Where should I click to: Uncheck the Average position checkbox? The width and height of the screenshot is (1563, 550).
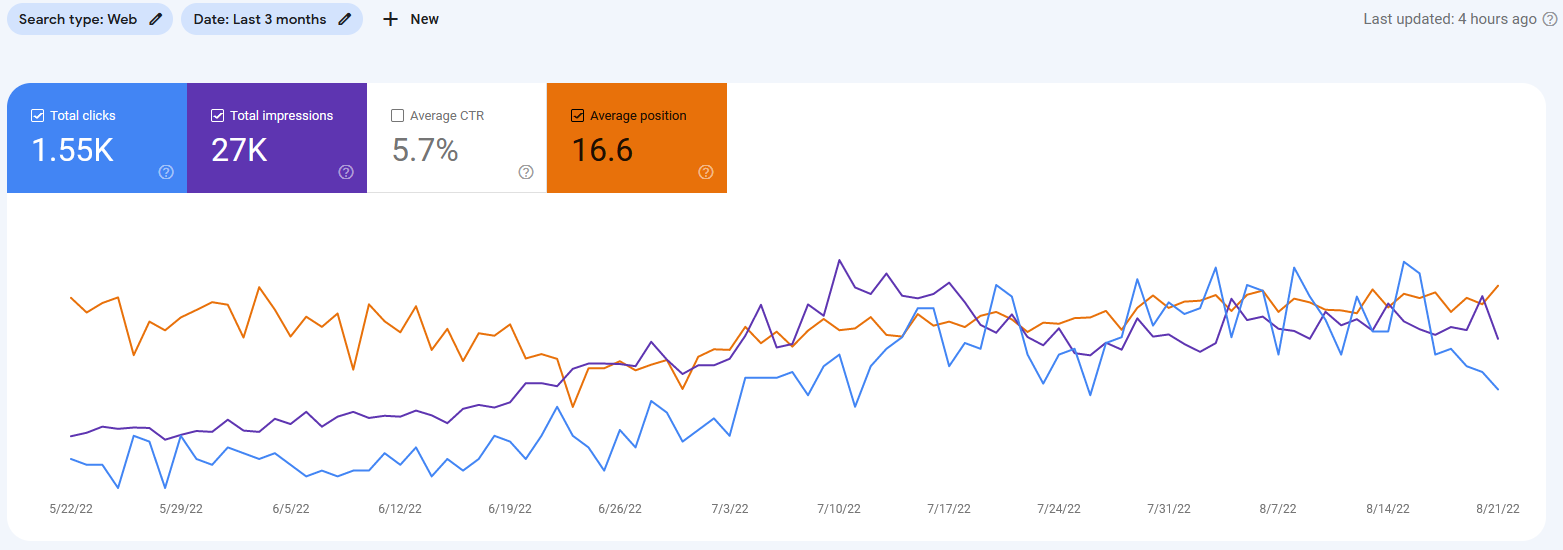(577, 116)
